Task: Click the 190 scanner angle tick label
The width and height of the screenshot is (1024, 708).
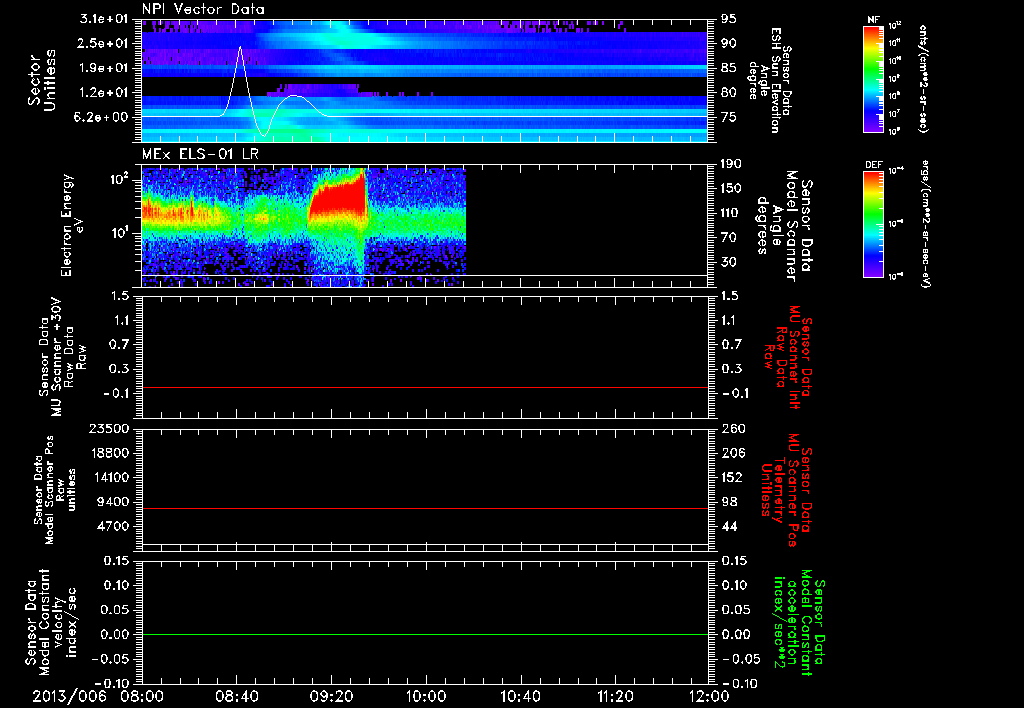Action: coord(731,164)
